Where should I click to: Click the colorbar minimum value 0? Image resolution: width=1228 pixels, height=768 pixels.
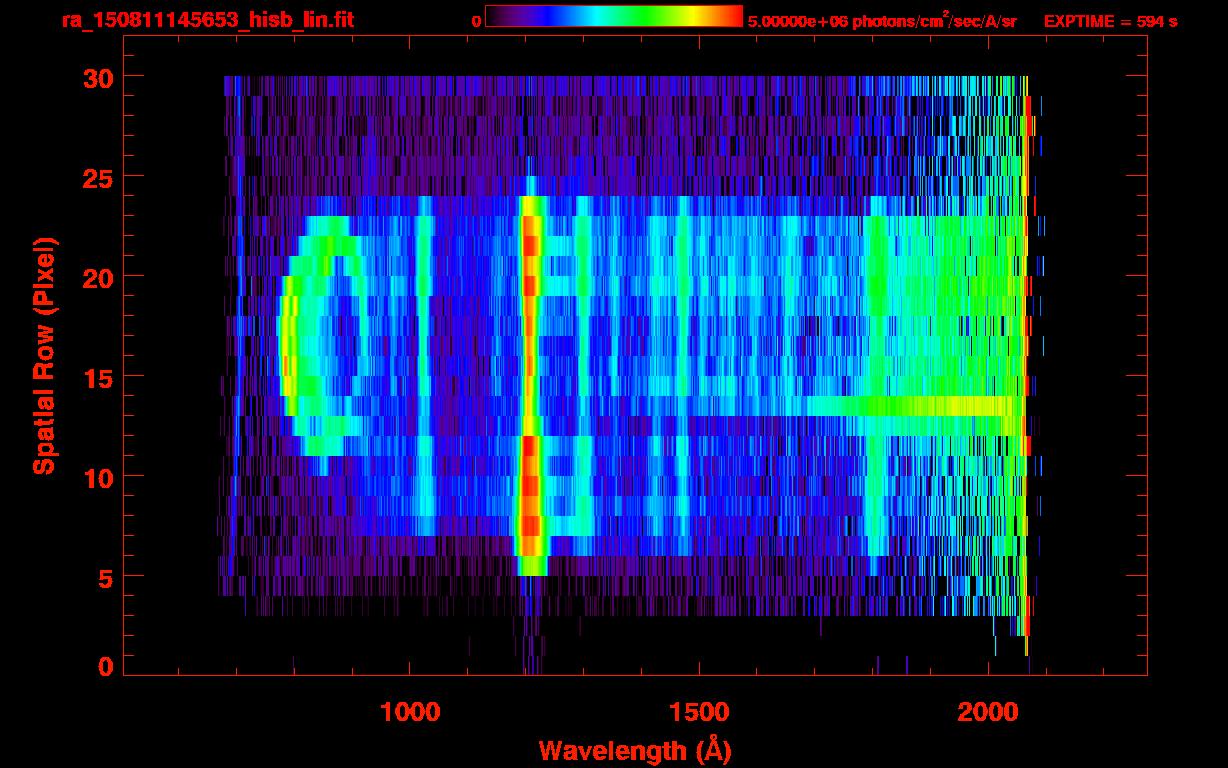pyautogui.click(x=476, y=21)
